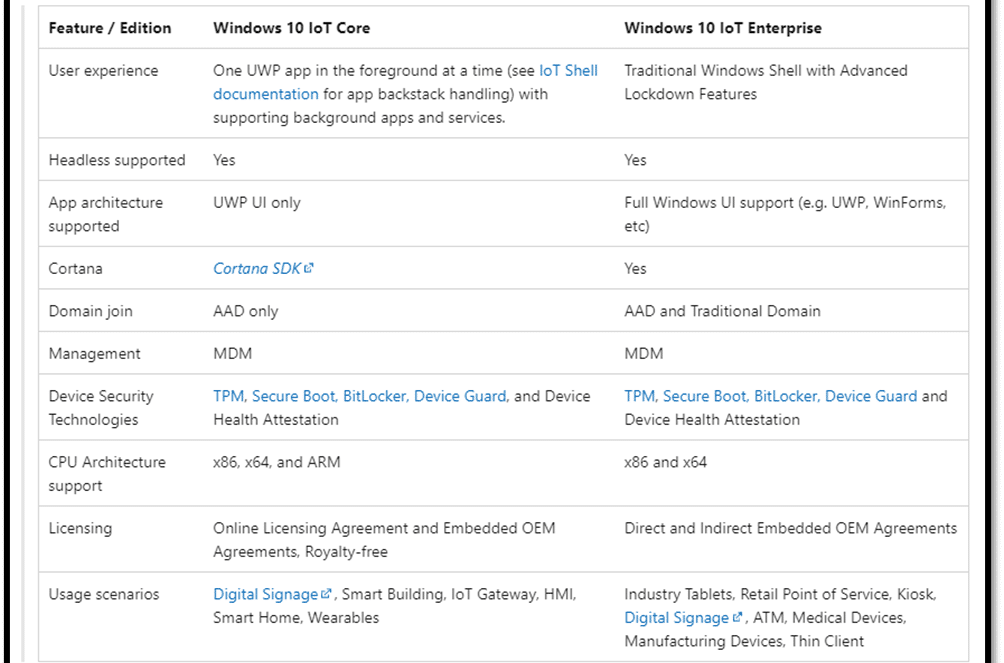
Task: Click the 'App architecture supported' row label
Action: click(x=106, y=214)
